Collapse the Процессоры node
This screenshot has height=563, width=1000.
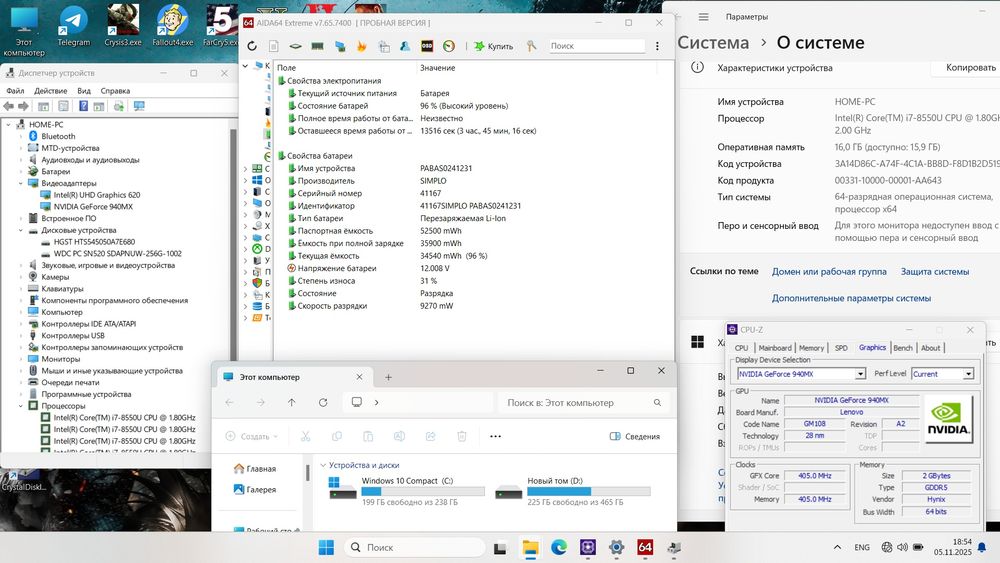tap(20, 406)
